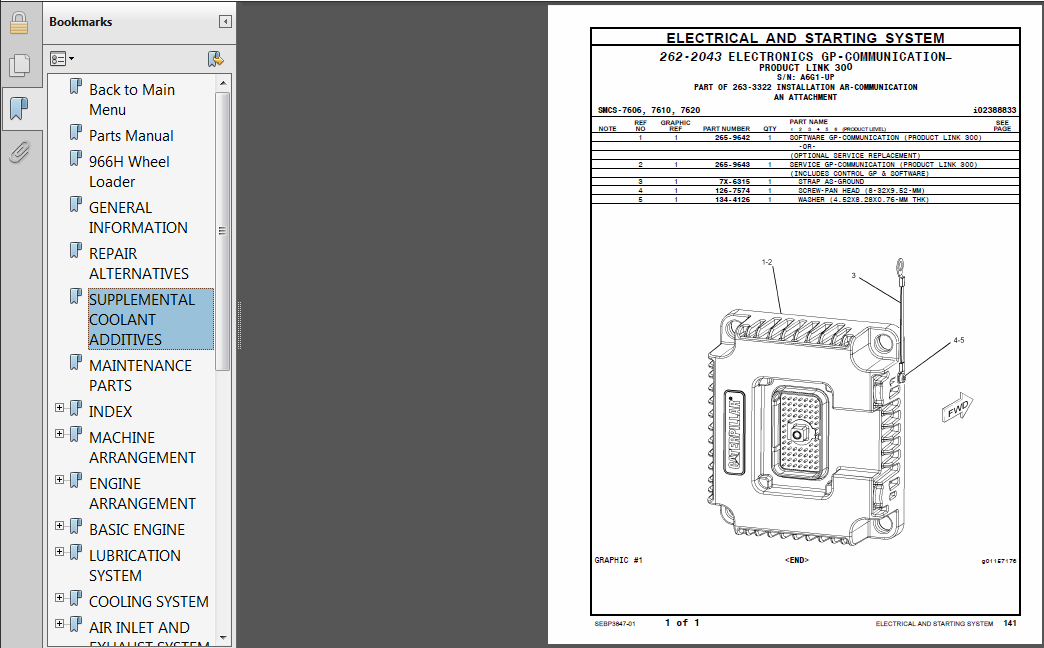Open the GENERAL INFORMATION bookmark
Screen dimensions: 1044x648
pyautogui.click(x=138, y=217)
